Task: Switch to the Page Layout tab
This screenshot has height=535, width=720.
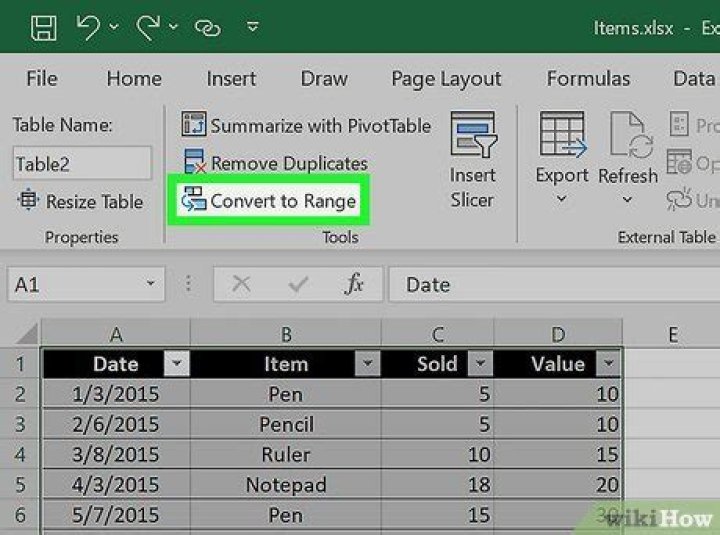Action: 446,79
